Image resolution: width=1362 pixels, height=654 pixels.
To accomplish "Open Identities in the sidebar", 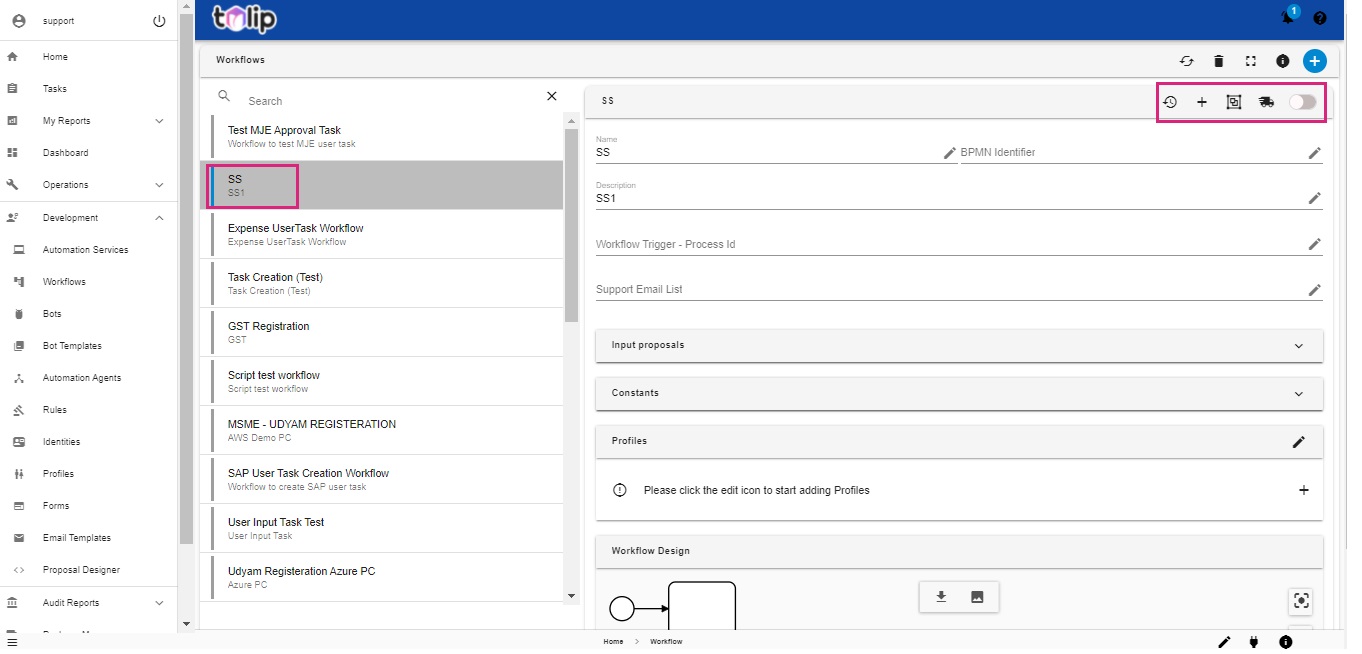I will [x=88, y=442].
